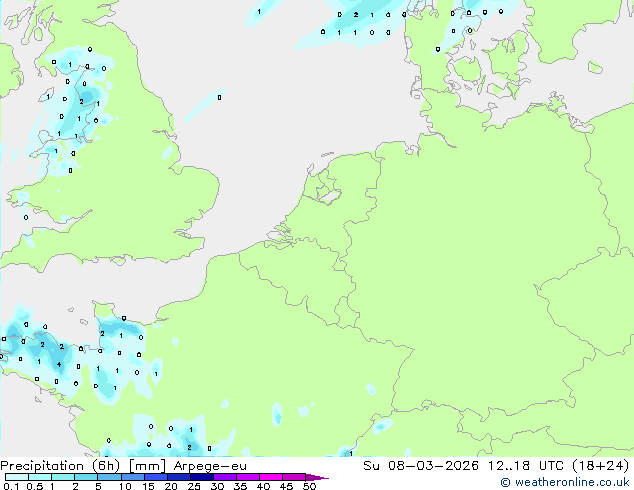634x490 pixels.
Task: Select the 0.5–1 mm legend color swatch
Action: coord(40,477)
